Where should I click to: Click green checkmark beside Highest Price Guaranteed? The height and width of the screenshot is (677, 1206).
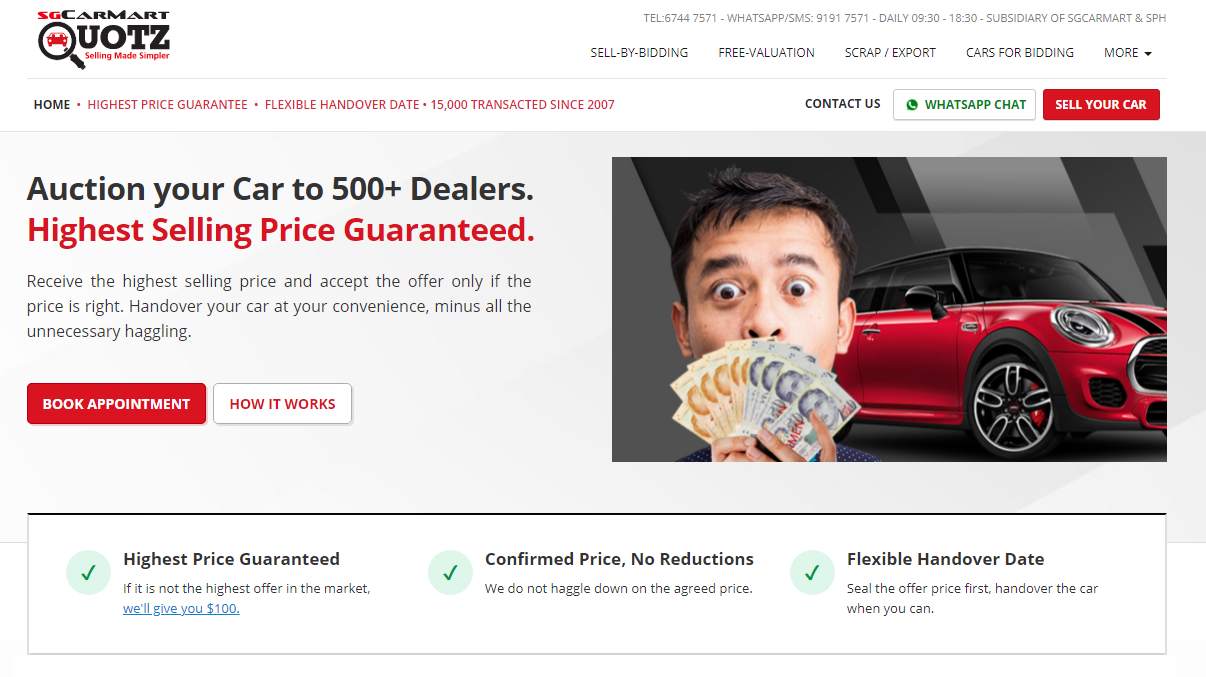click(88, 573)
